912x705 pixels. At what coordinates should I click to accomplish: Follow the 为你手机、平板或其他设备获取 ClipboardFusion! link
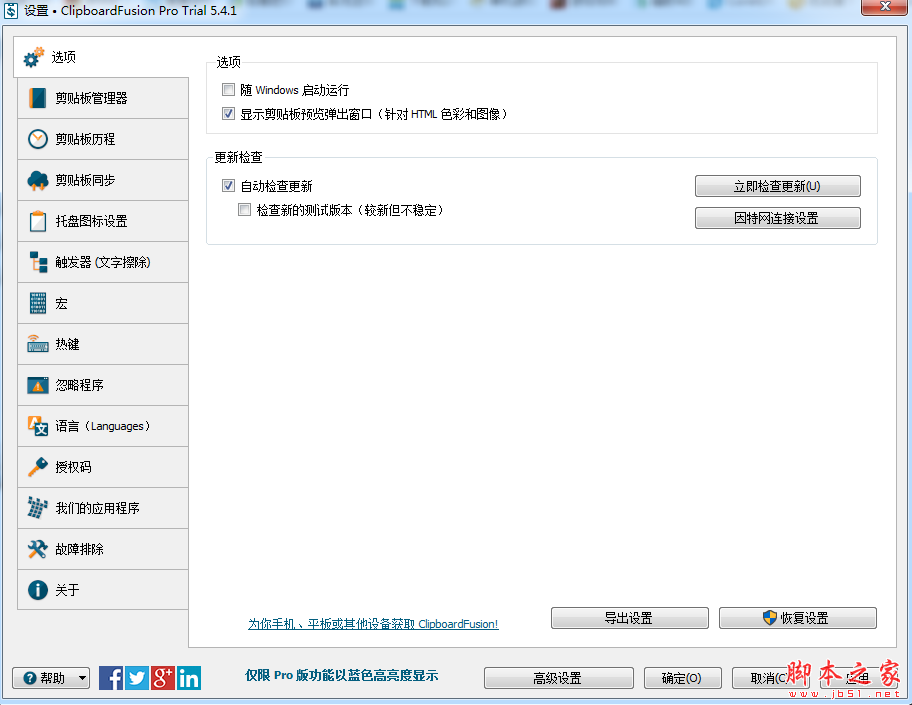373,624
